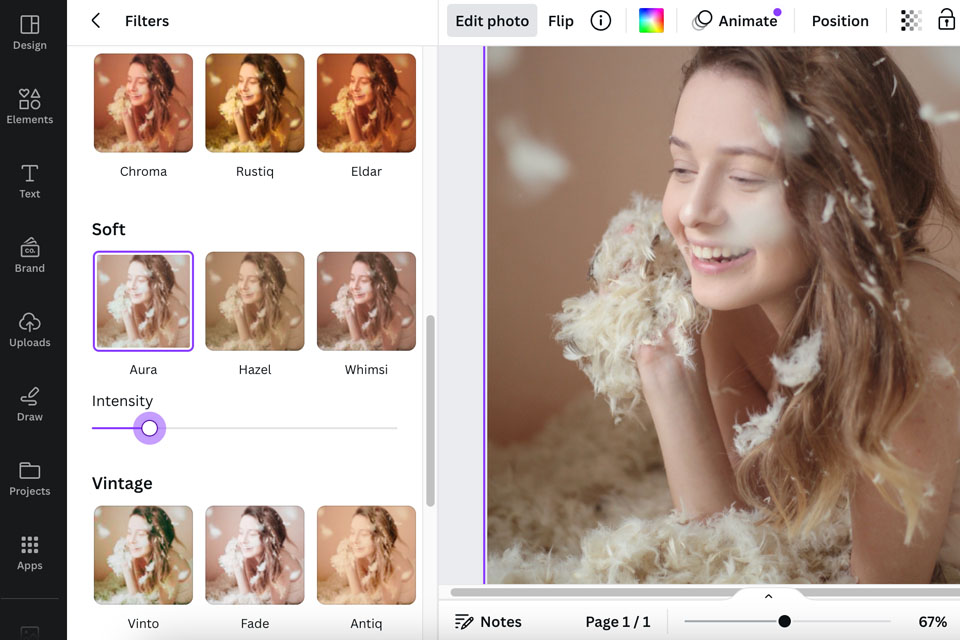Click the Soft section heading

coord(108,229)
